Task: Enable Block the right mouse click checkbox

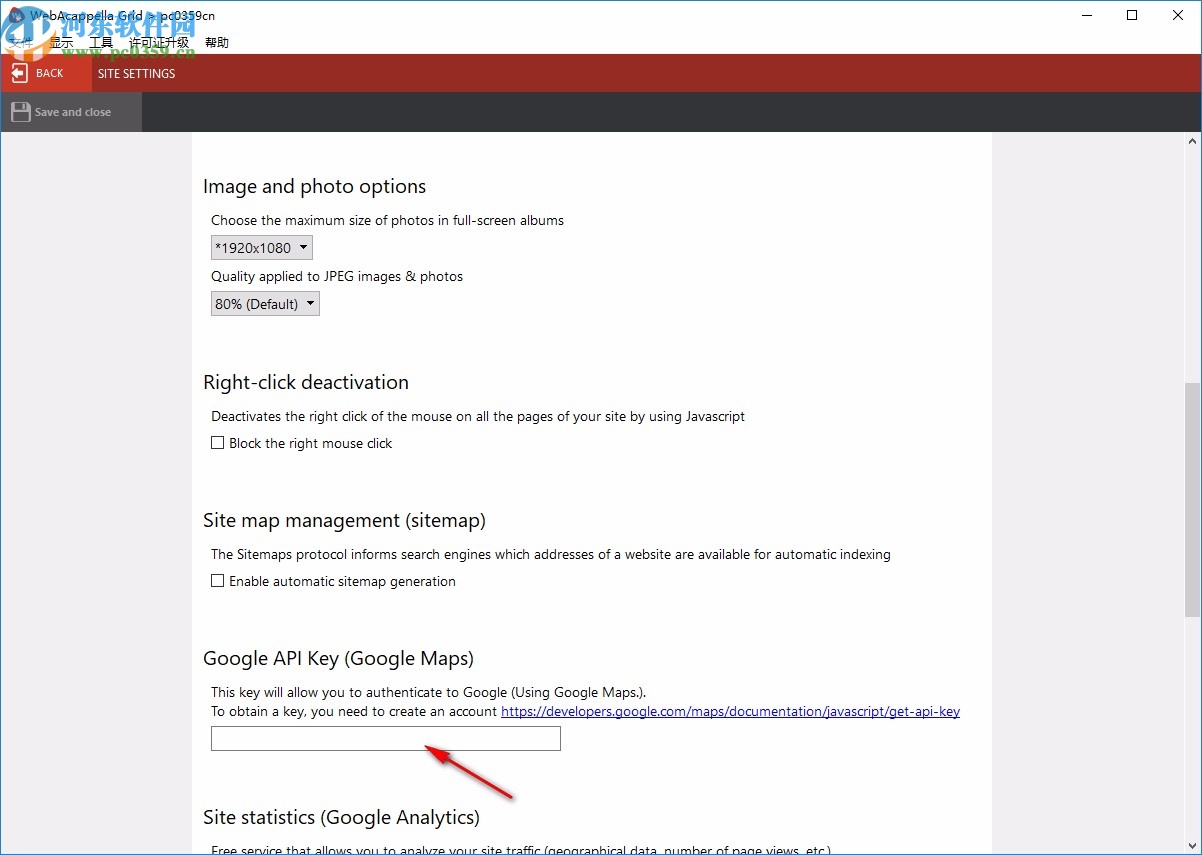Action: (217, 443)
